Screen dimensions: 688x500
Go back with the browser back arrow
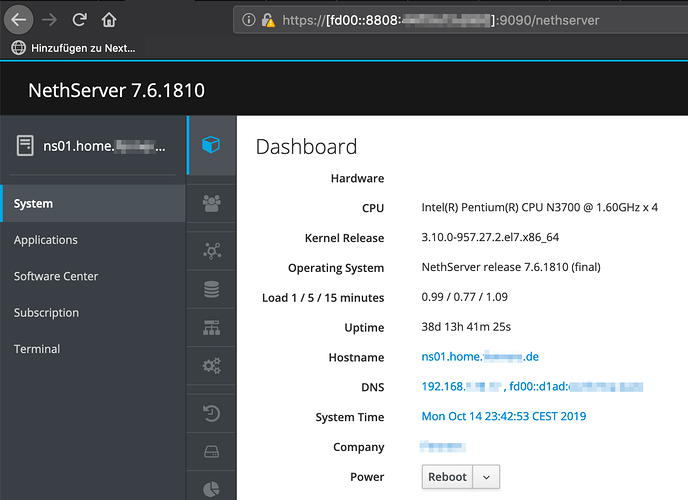pos(18,20)
